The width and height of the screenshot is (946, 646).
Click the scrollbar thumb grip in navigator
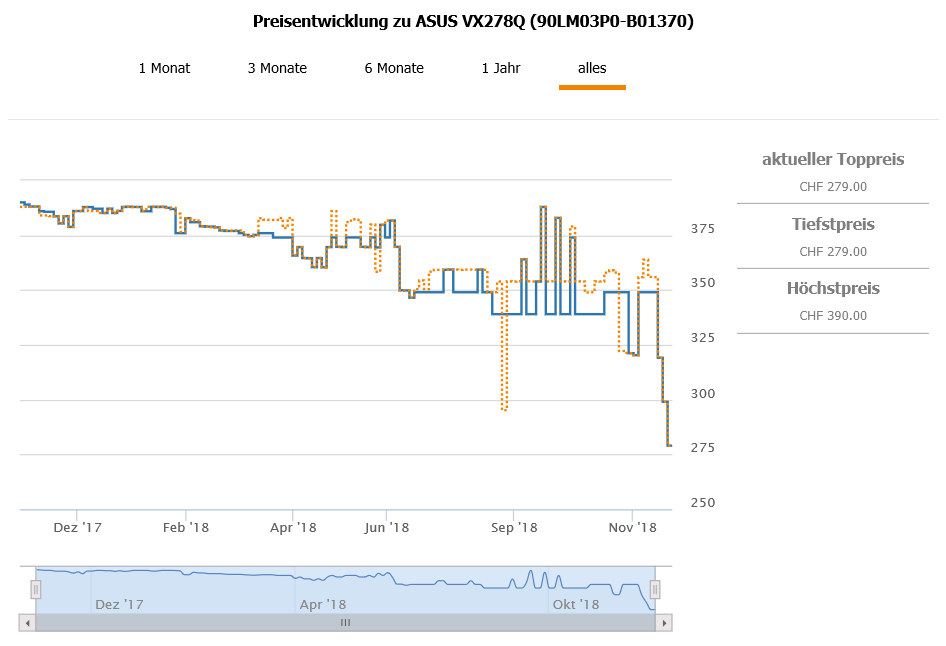[345, 622]
